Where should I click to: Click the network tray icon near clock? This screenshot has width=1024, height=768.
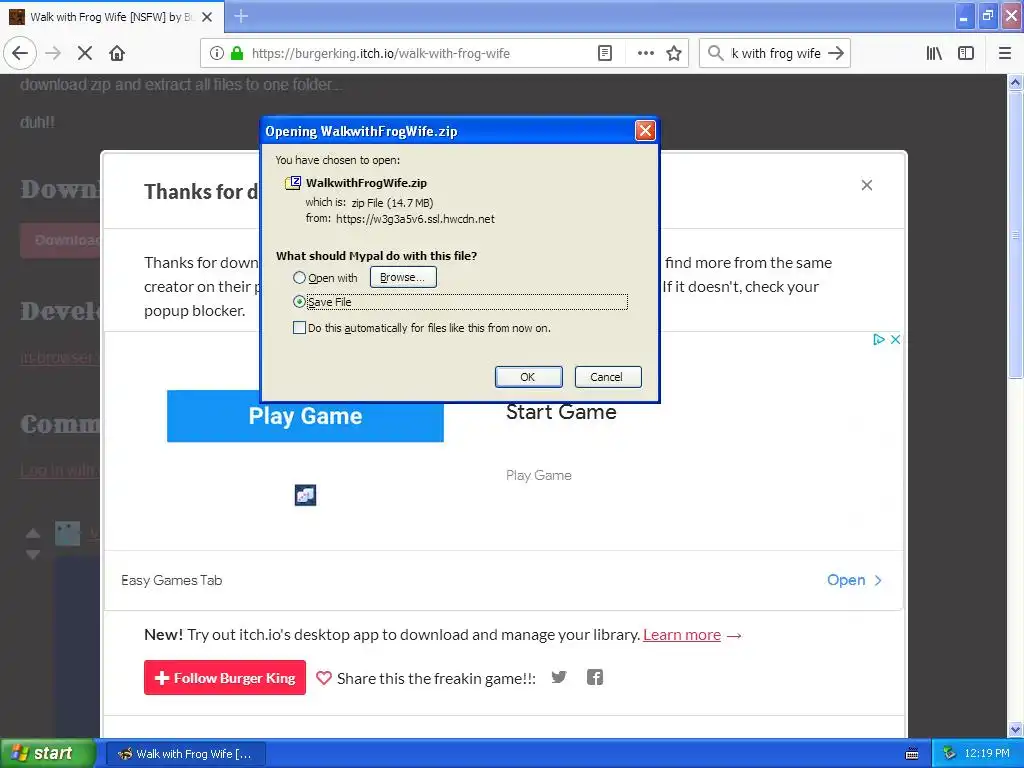click(949, 753)
